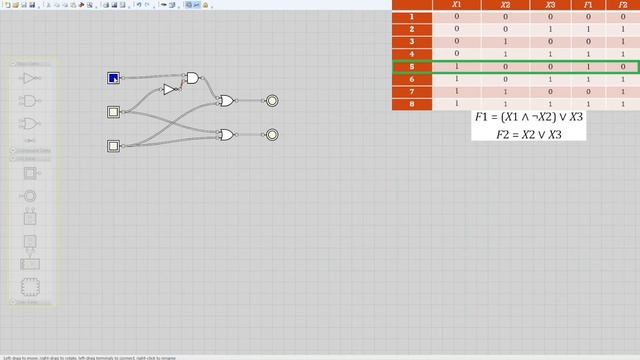Click the F1 value in row 5

point(588,67)
